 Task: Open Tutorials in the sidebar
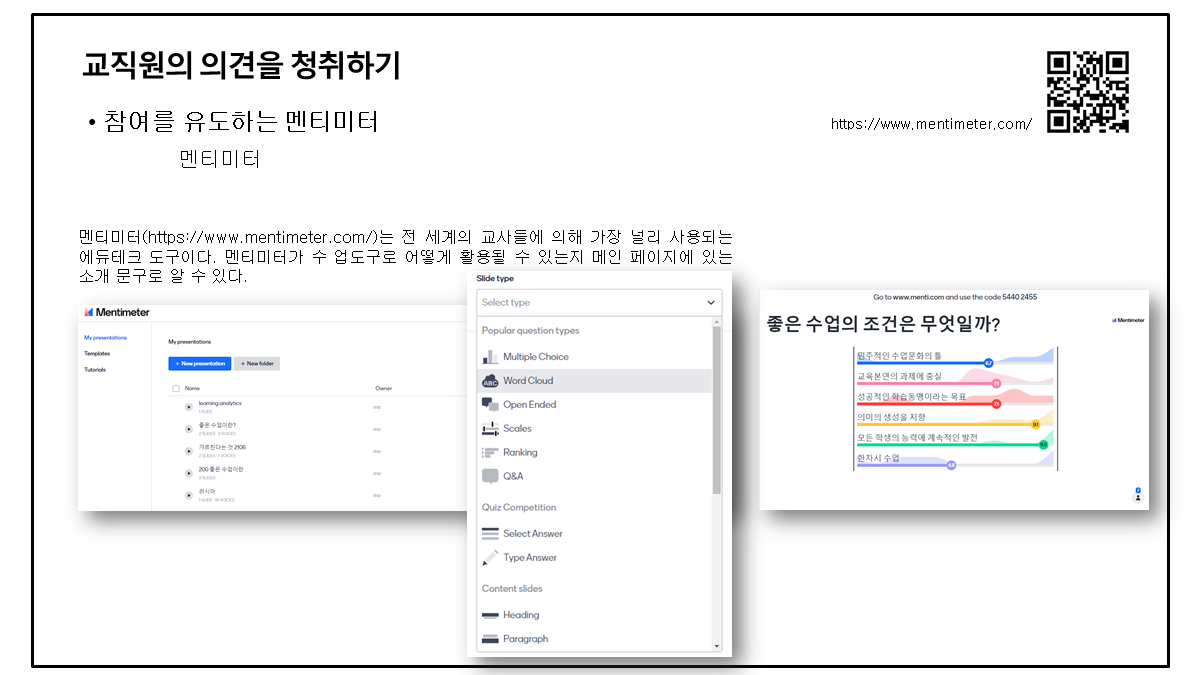point(95,370)
